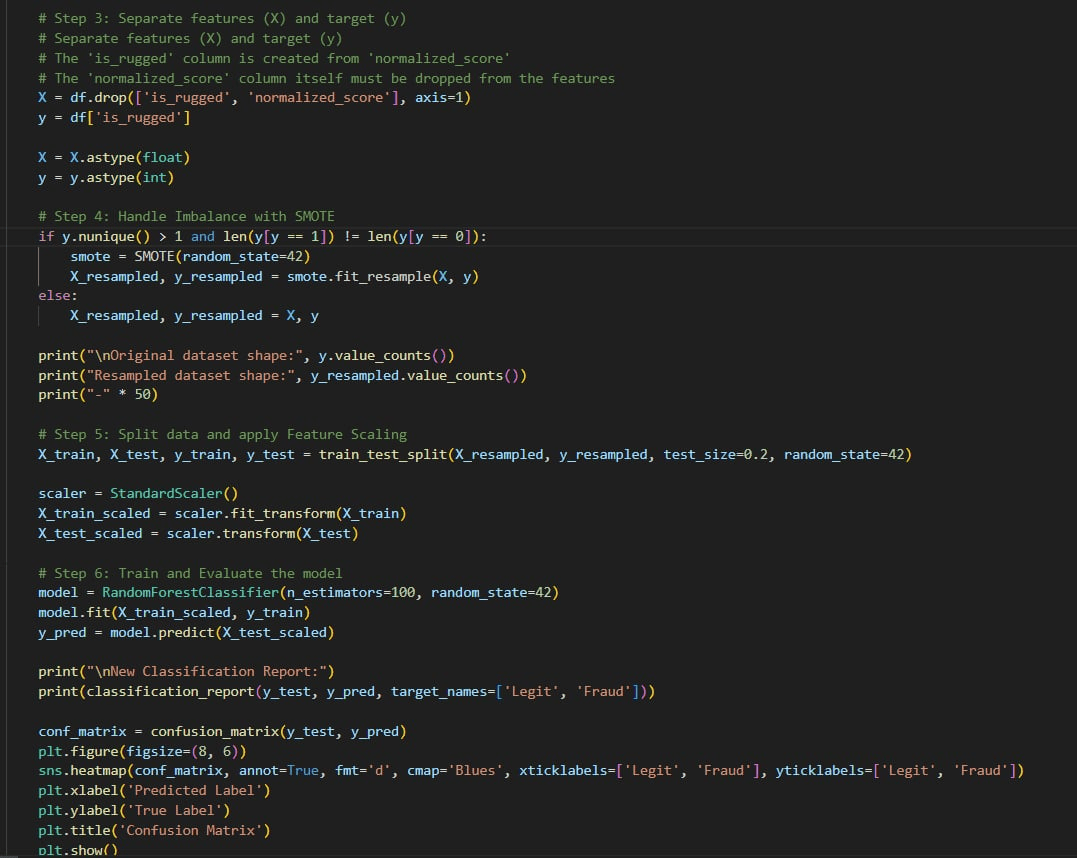1077x858 pixels.
Task: Click the plt.title('Confusion Matrix') line
Action: 155,831
